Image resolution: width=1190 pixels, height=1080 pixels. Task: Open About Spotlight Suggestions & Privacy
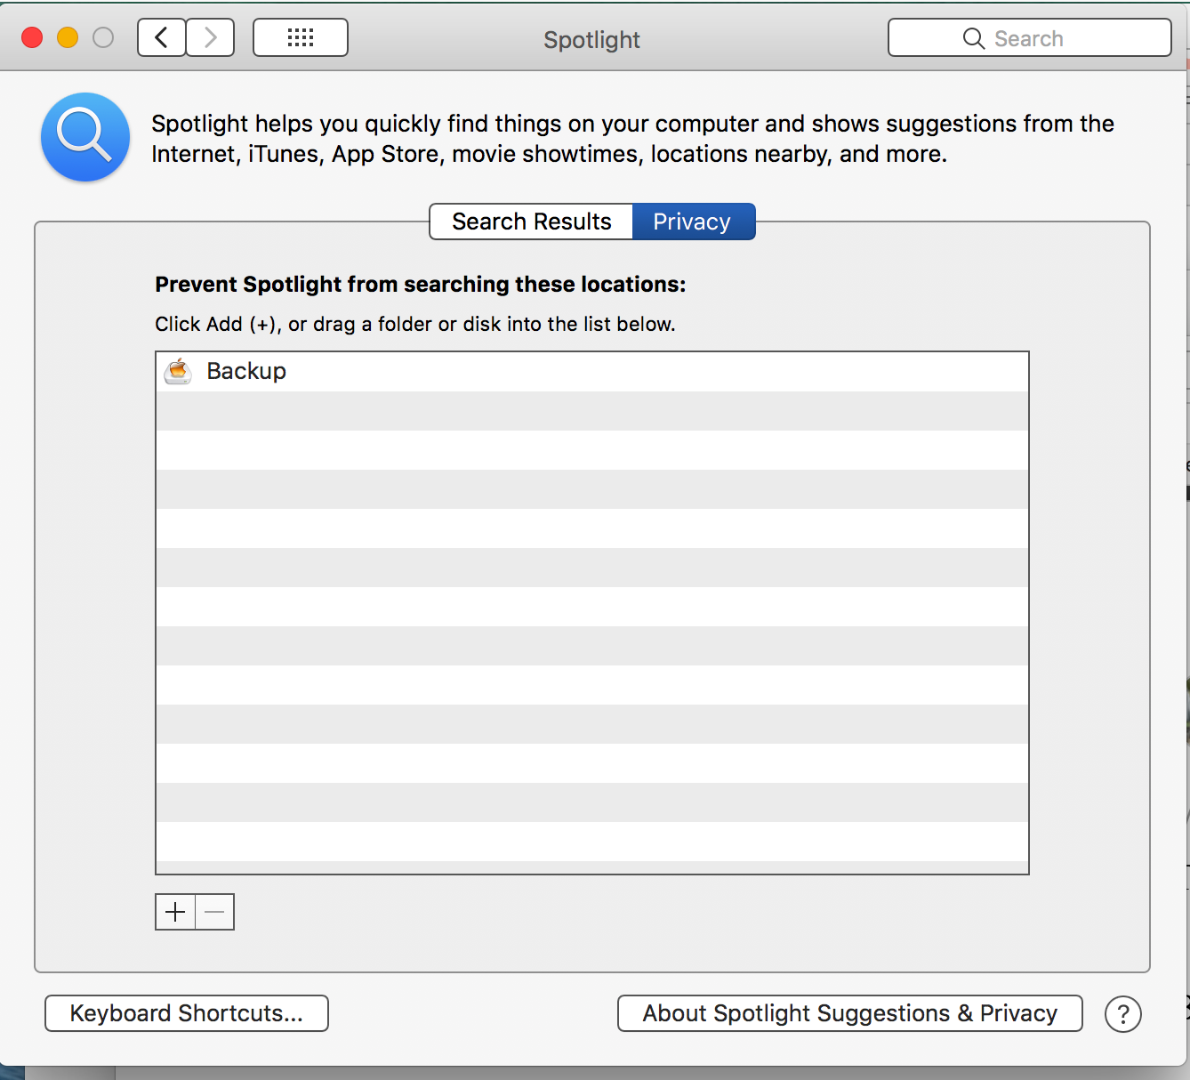click(x=850, y=1013)
